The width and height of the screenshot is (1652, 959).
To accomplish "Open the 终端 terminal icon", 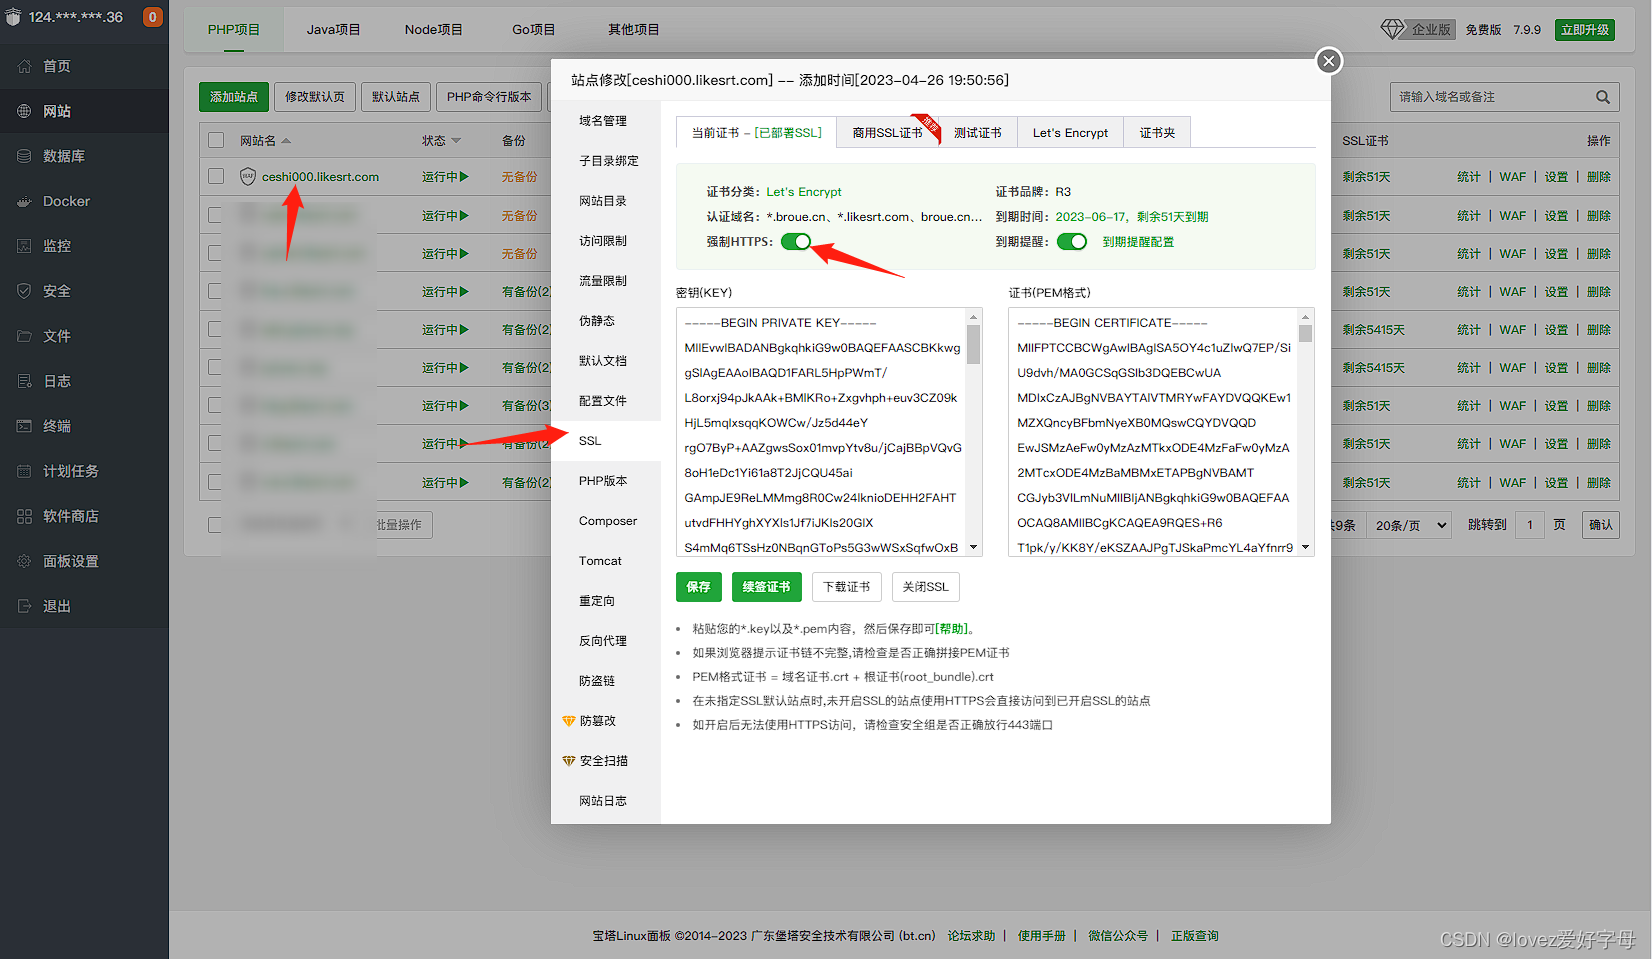I will [24, 426].
